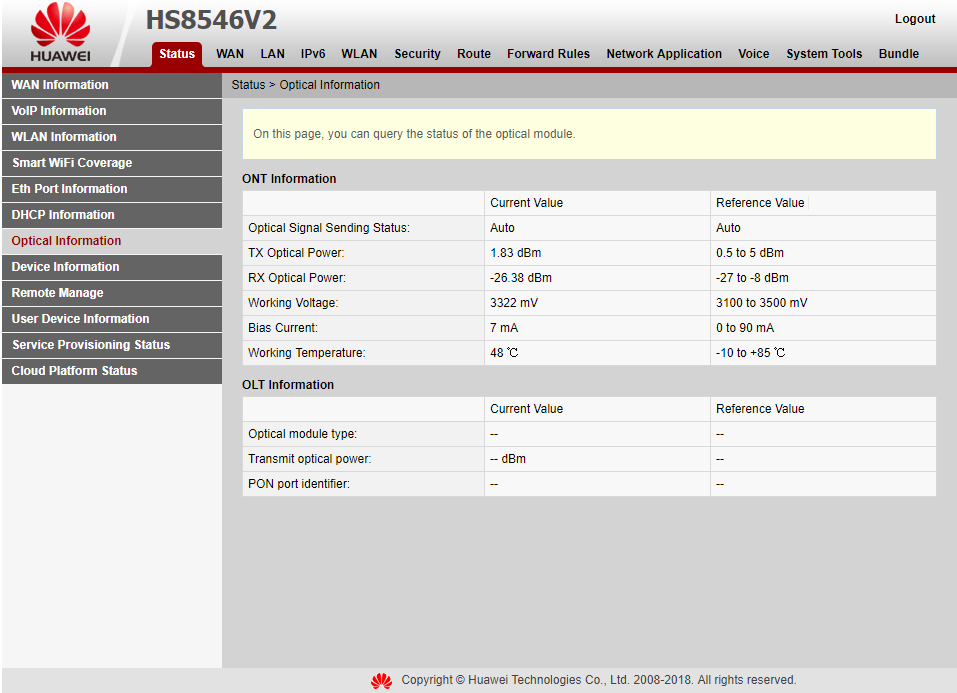
Task: Select Optical Information in the sidebar
Action: pos(112,241)
